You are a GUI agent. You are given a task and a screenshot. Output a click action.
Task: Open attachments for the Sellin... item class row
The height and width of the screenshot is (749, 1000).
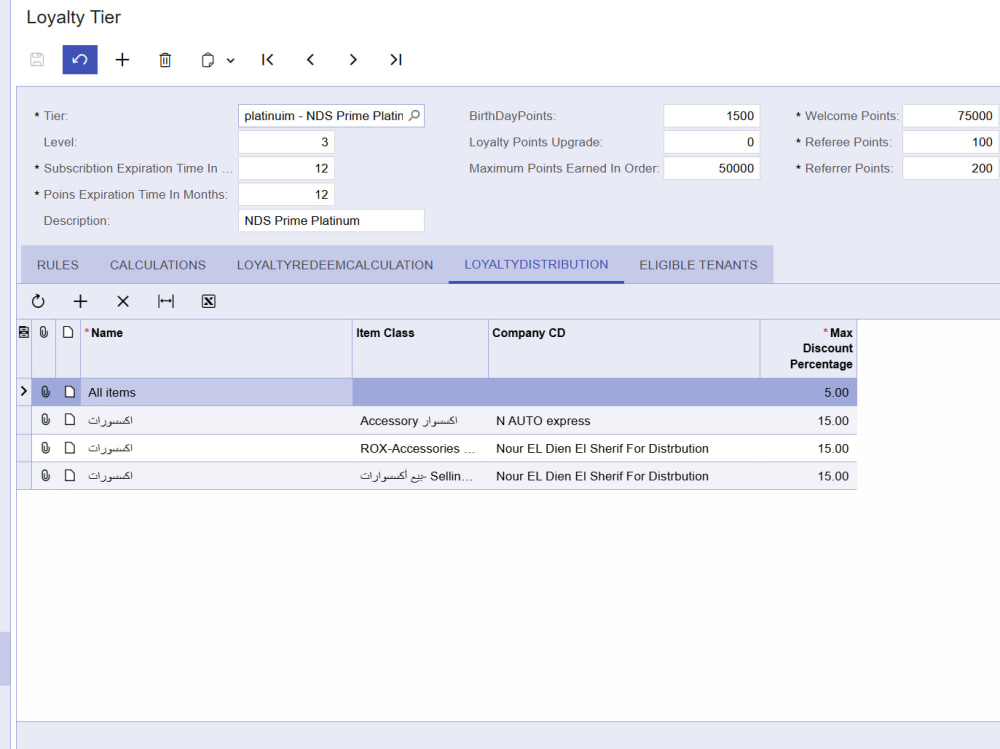tap(45, 475)
